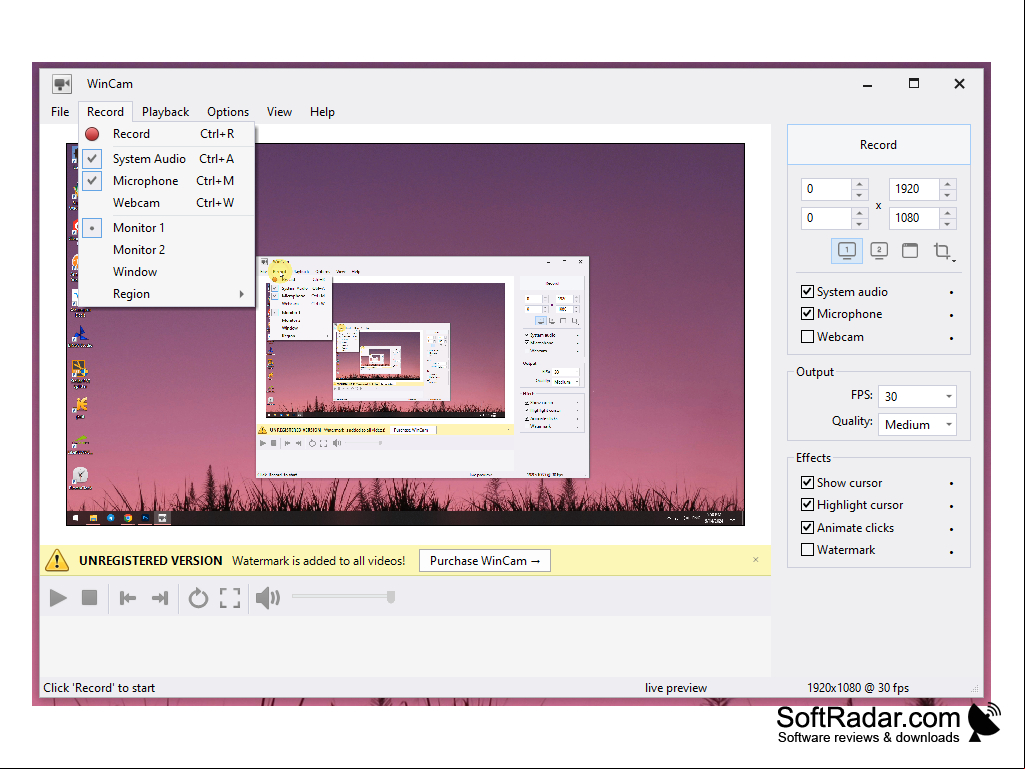Toggle Show cursor checkbox
Image resolution: width=1025 pixels, height=769 pixels.
click(x=807, y=483)
